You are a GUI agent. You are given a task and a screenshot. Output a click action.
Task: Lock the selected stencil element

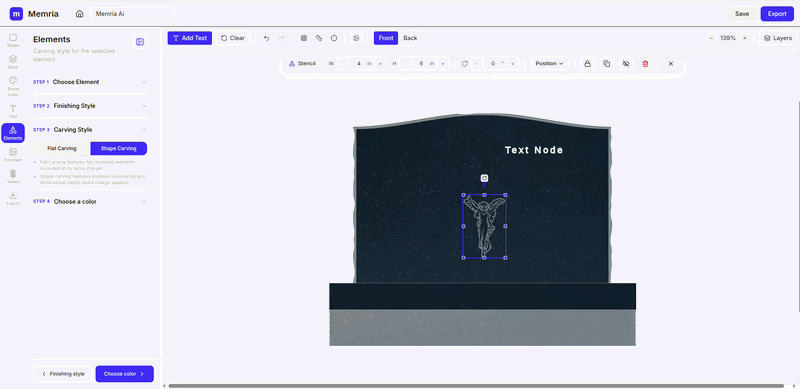pyautogui.click(x=588, y=63)
